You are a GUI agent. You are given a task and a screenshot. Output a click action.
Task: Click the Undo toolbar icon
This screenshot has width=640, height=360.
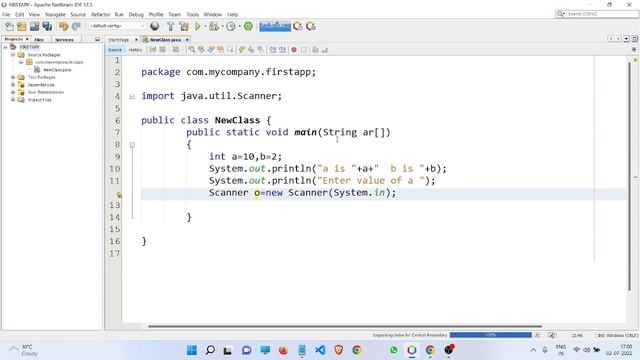pos(63,27)
